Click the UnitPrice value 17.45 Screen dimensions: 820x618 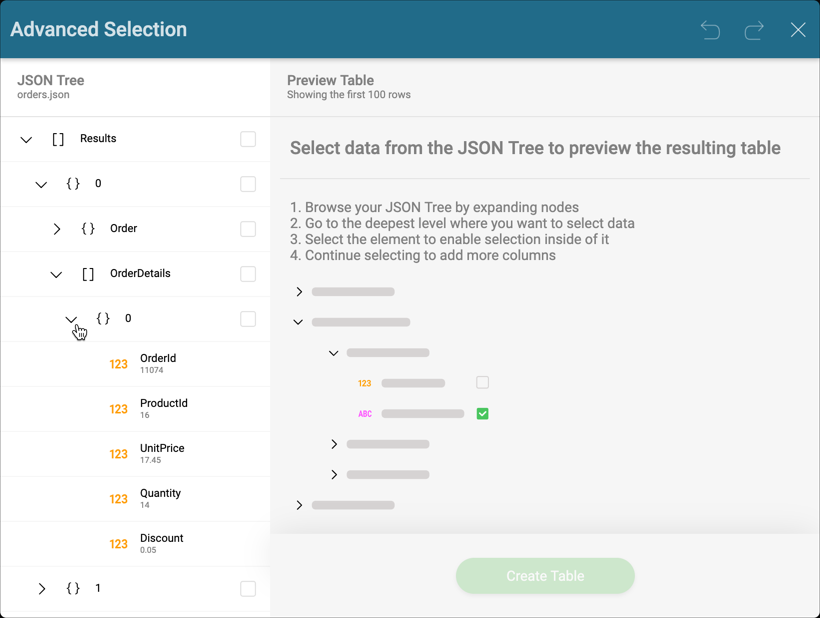tap(151, 460)
